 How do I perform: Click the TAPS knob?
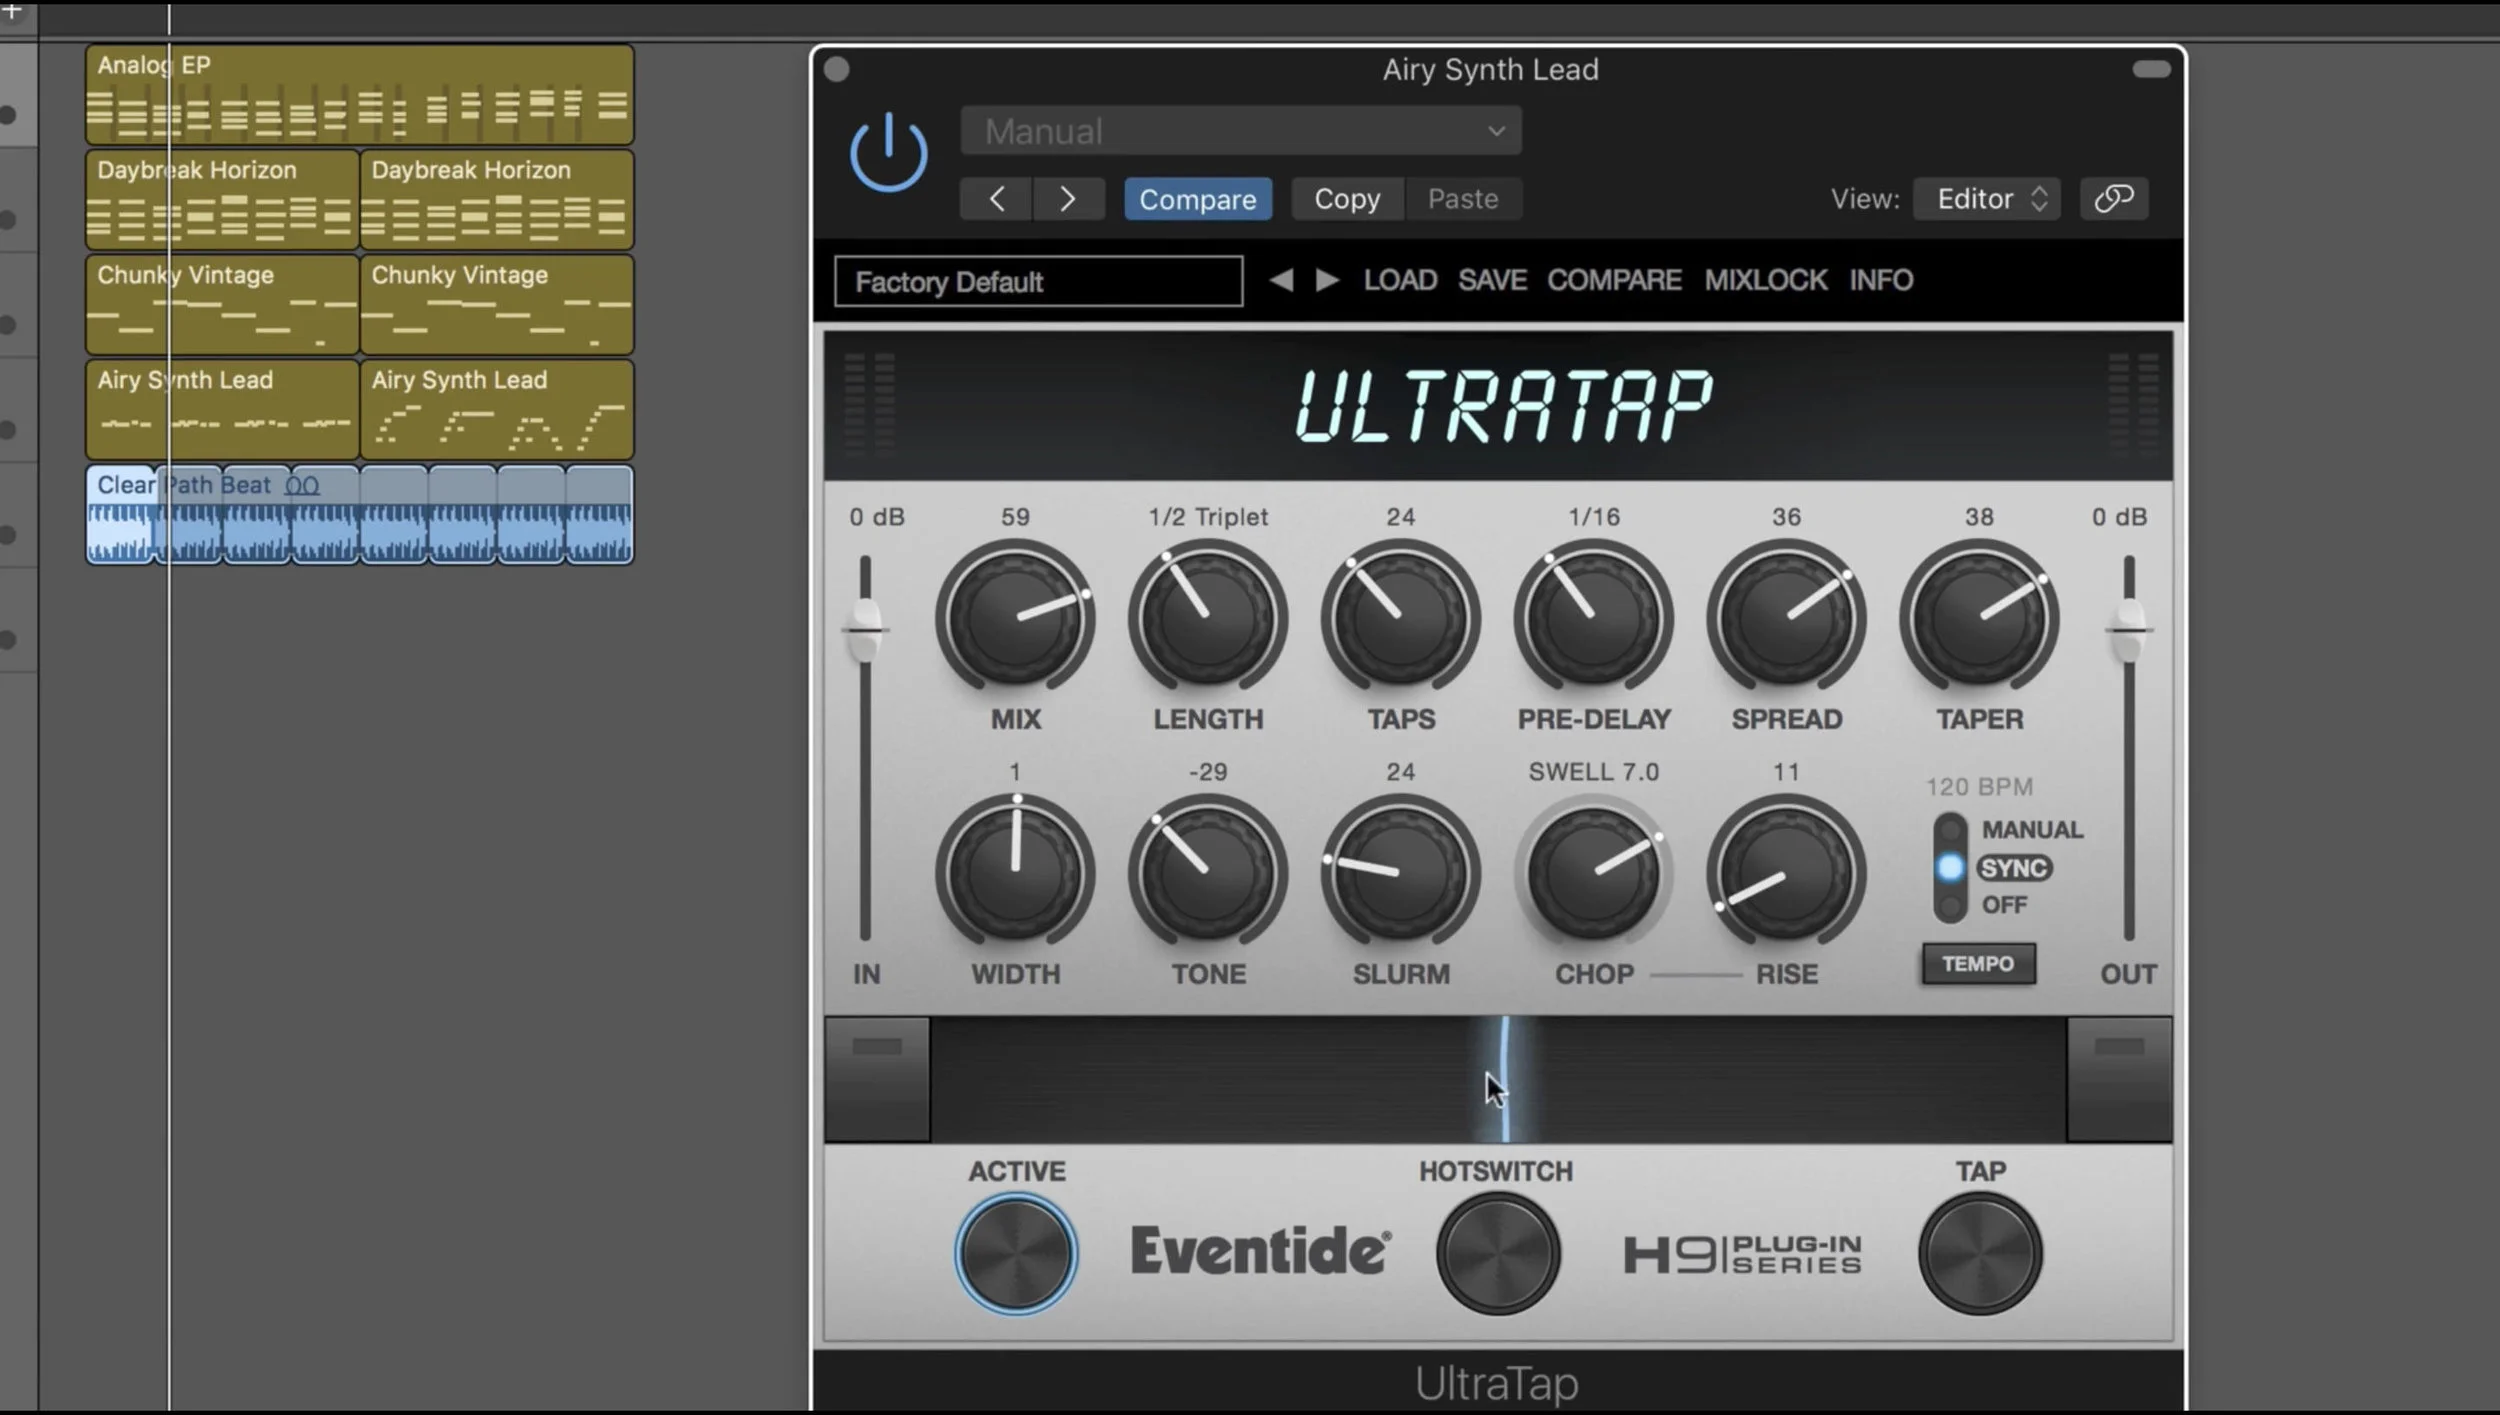(1400, 618)
